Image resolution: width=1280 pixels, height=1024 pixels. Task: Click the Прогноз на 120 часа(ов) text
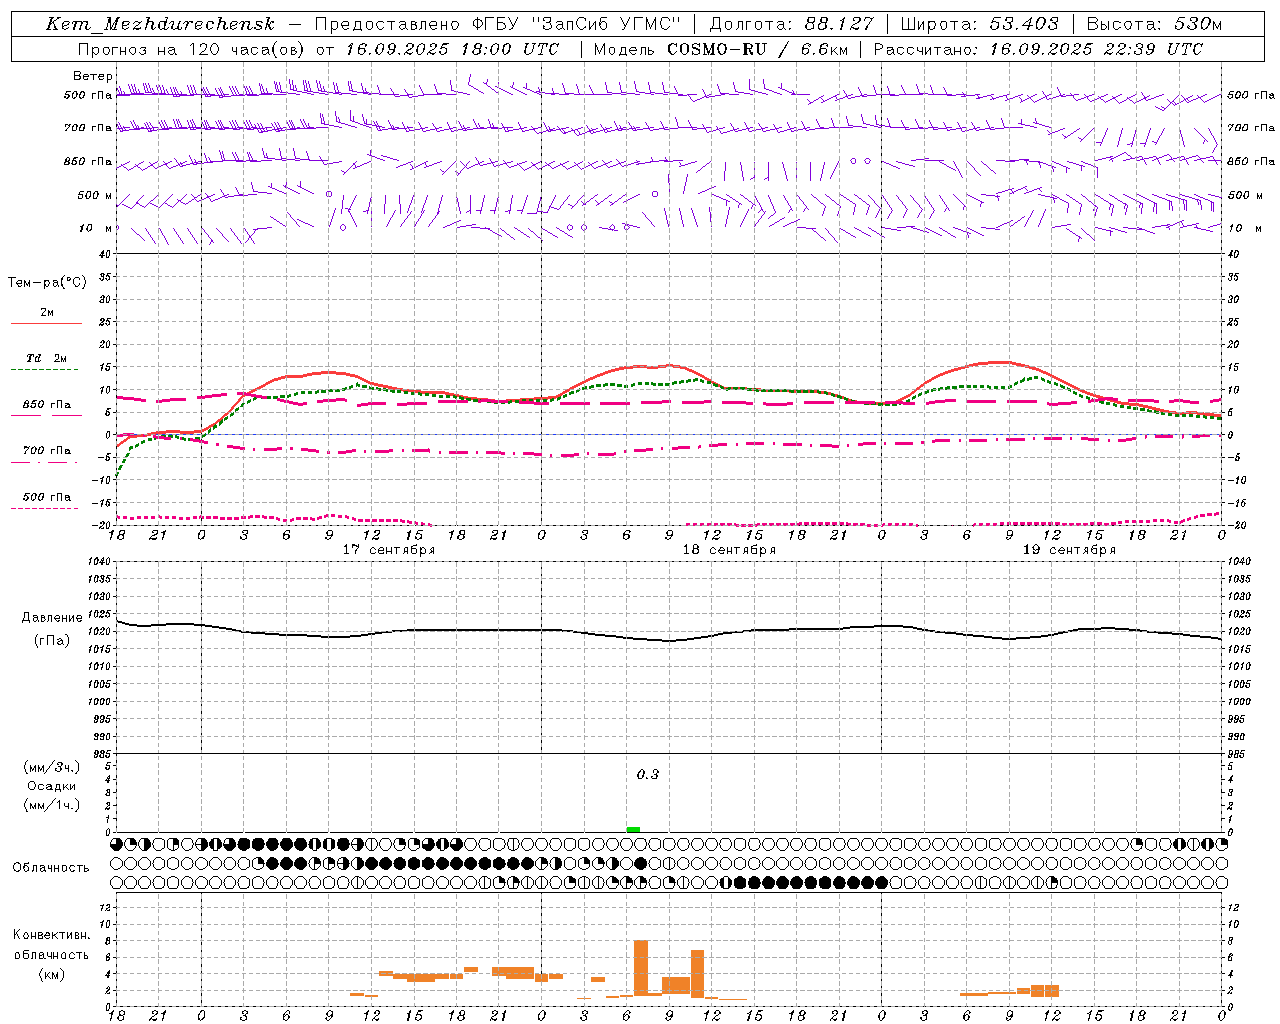pos(192,49)
